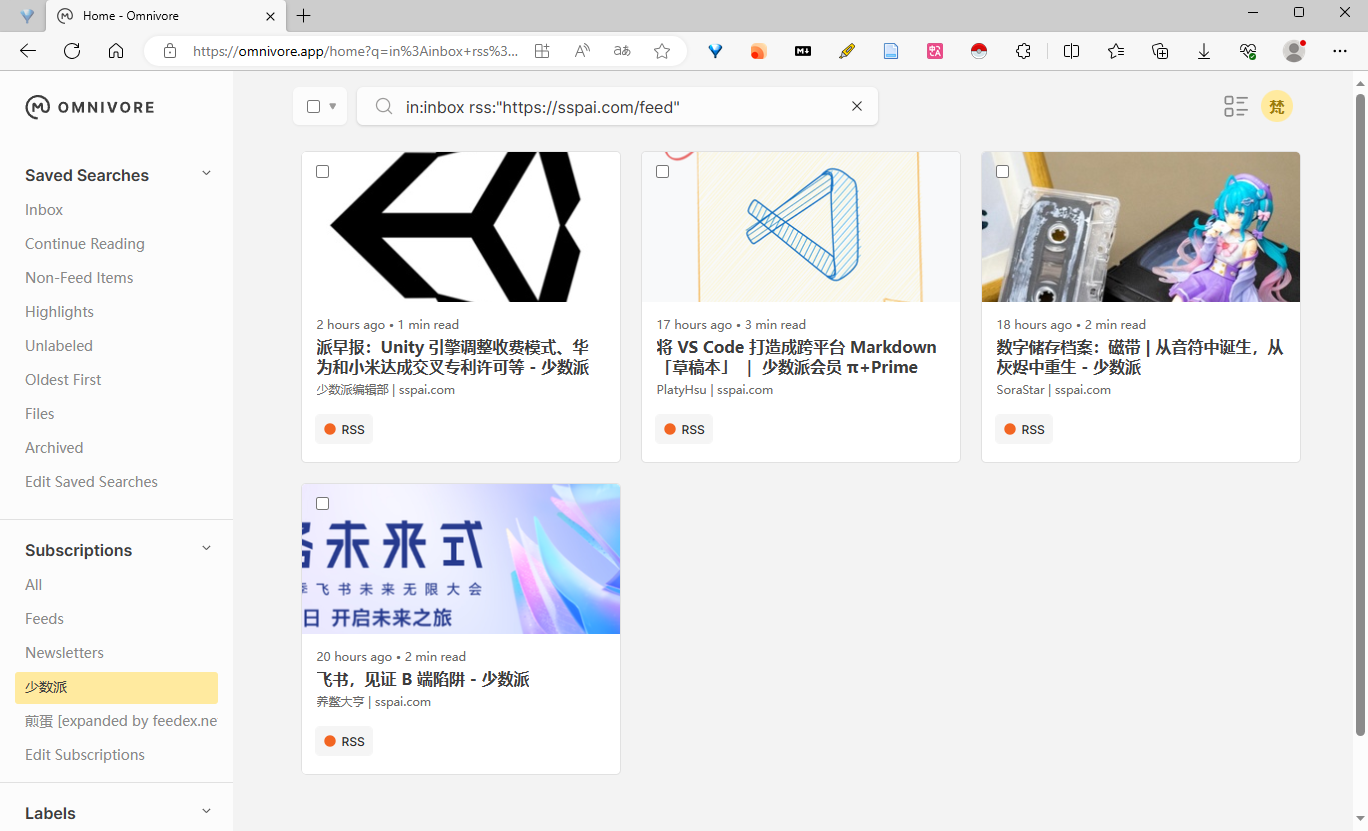Open the browser collections icon
The height and width of the screenshot is (831, 1368).
pos(1160,51)
